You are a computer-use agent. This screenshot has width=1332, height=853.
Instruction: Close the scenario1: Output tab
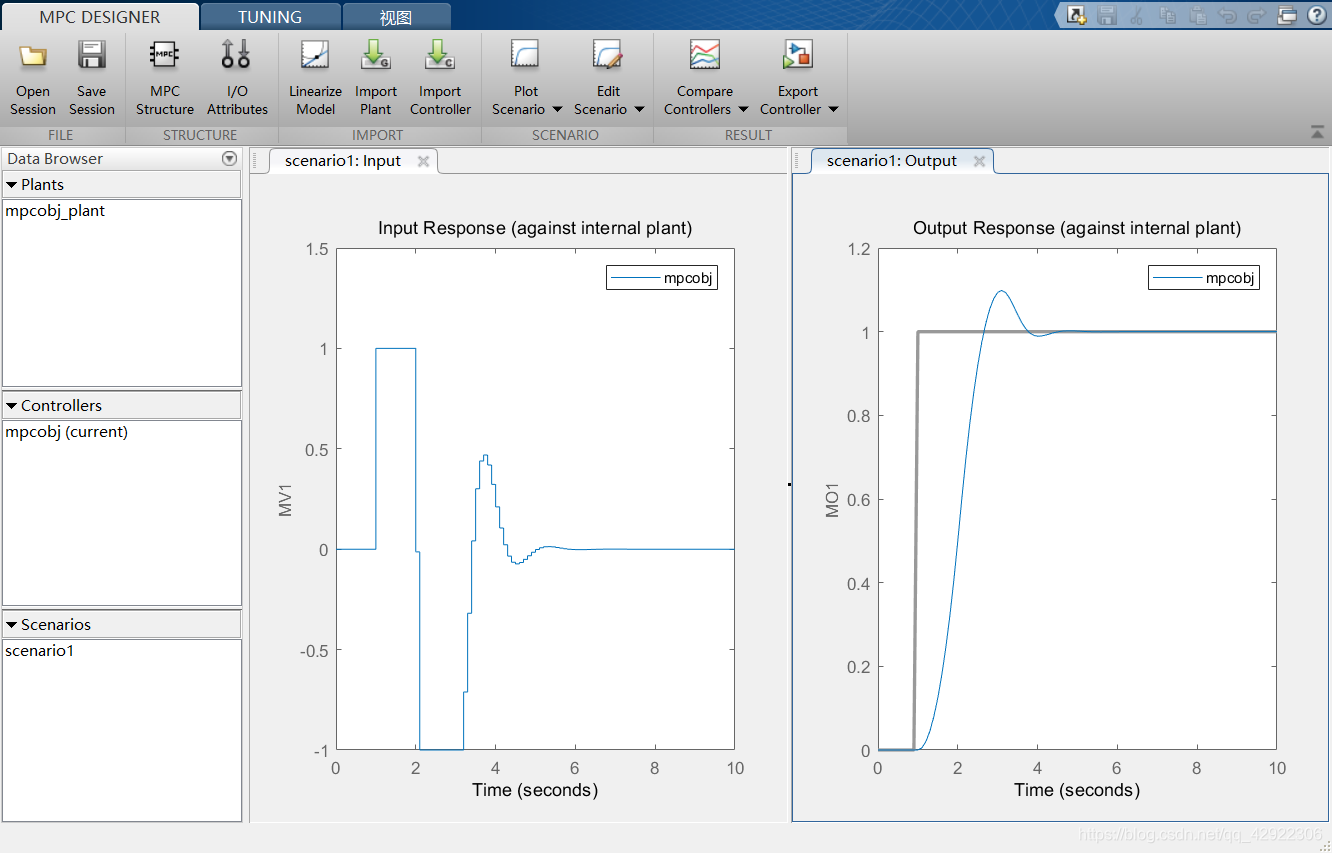coord(979,161)
